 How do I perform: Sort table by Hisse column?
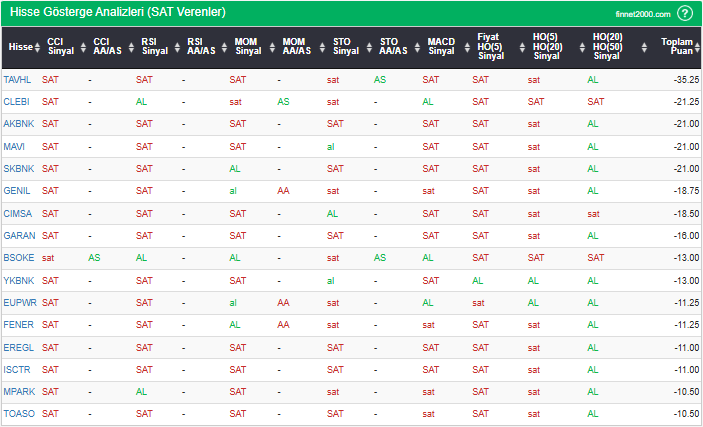(20, 47)
